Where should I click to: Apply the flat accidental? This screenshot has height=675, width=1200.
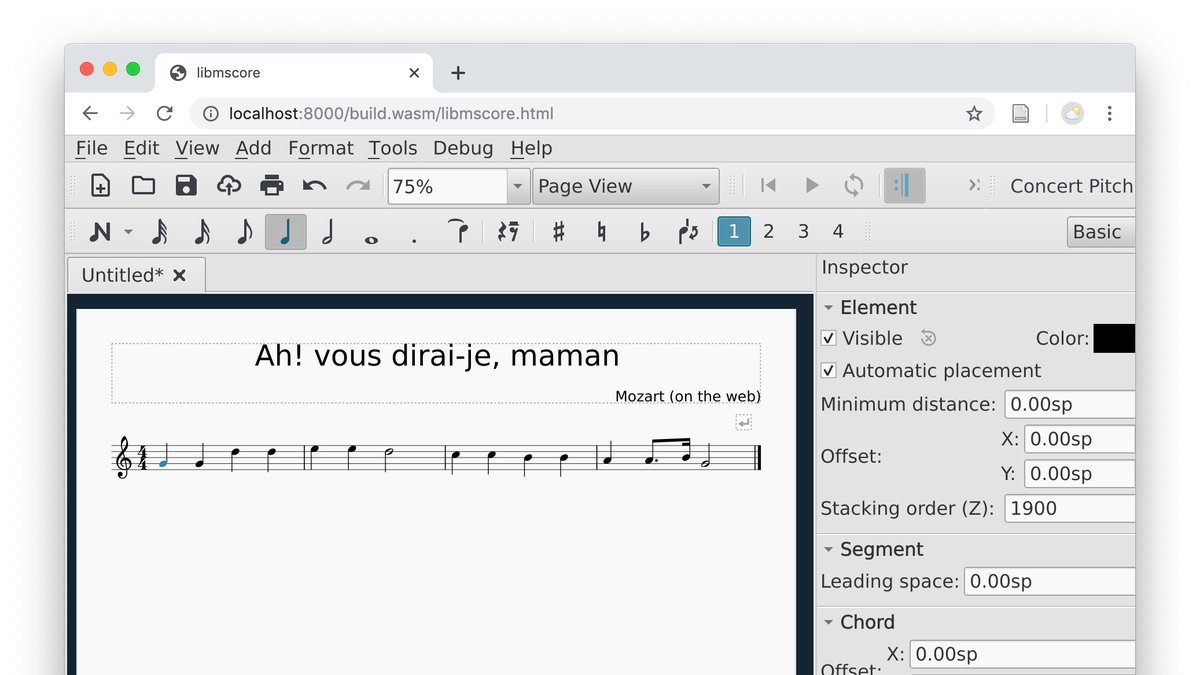coord(644,232)
